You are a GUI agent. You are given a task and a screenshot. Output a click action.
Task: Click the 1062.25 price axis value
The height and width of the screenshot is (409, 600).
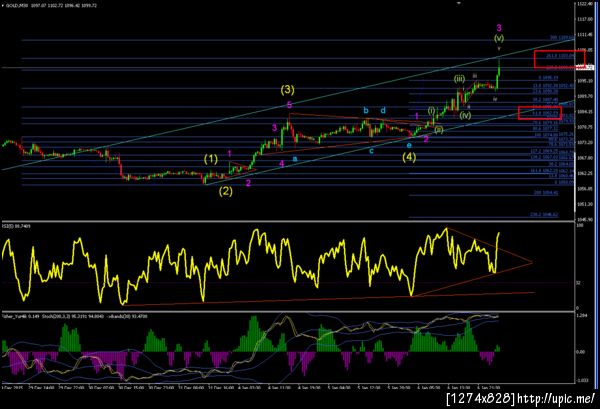click(584, 173)
